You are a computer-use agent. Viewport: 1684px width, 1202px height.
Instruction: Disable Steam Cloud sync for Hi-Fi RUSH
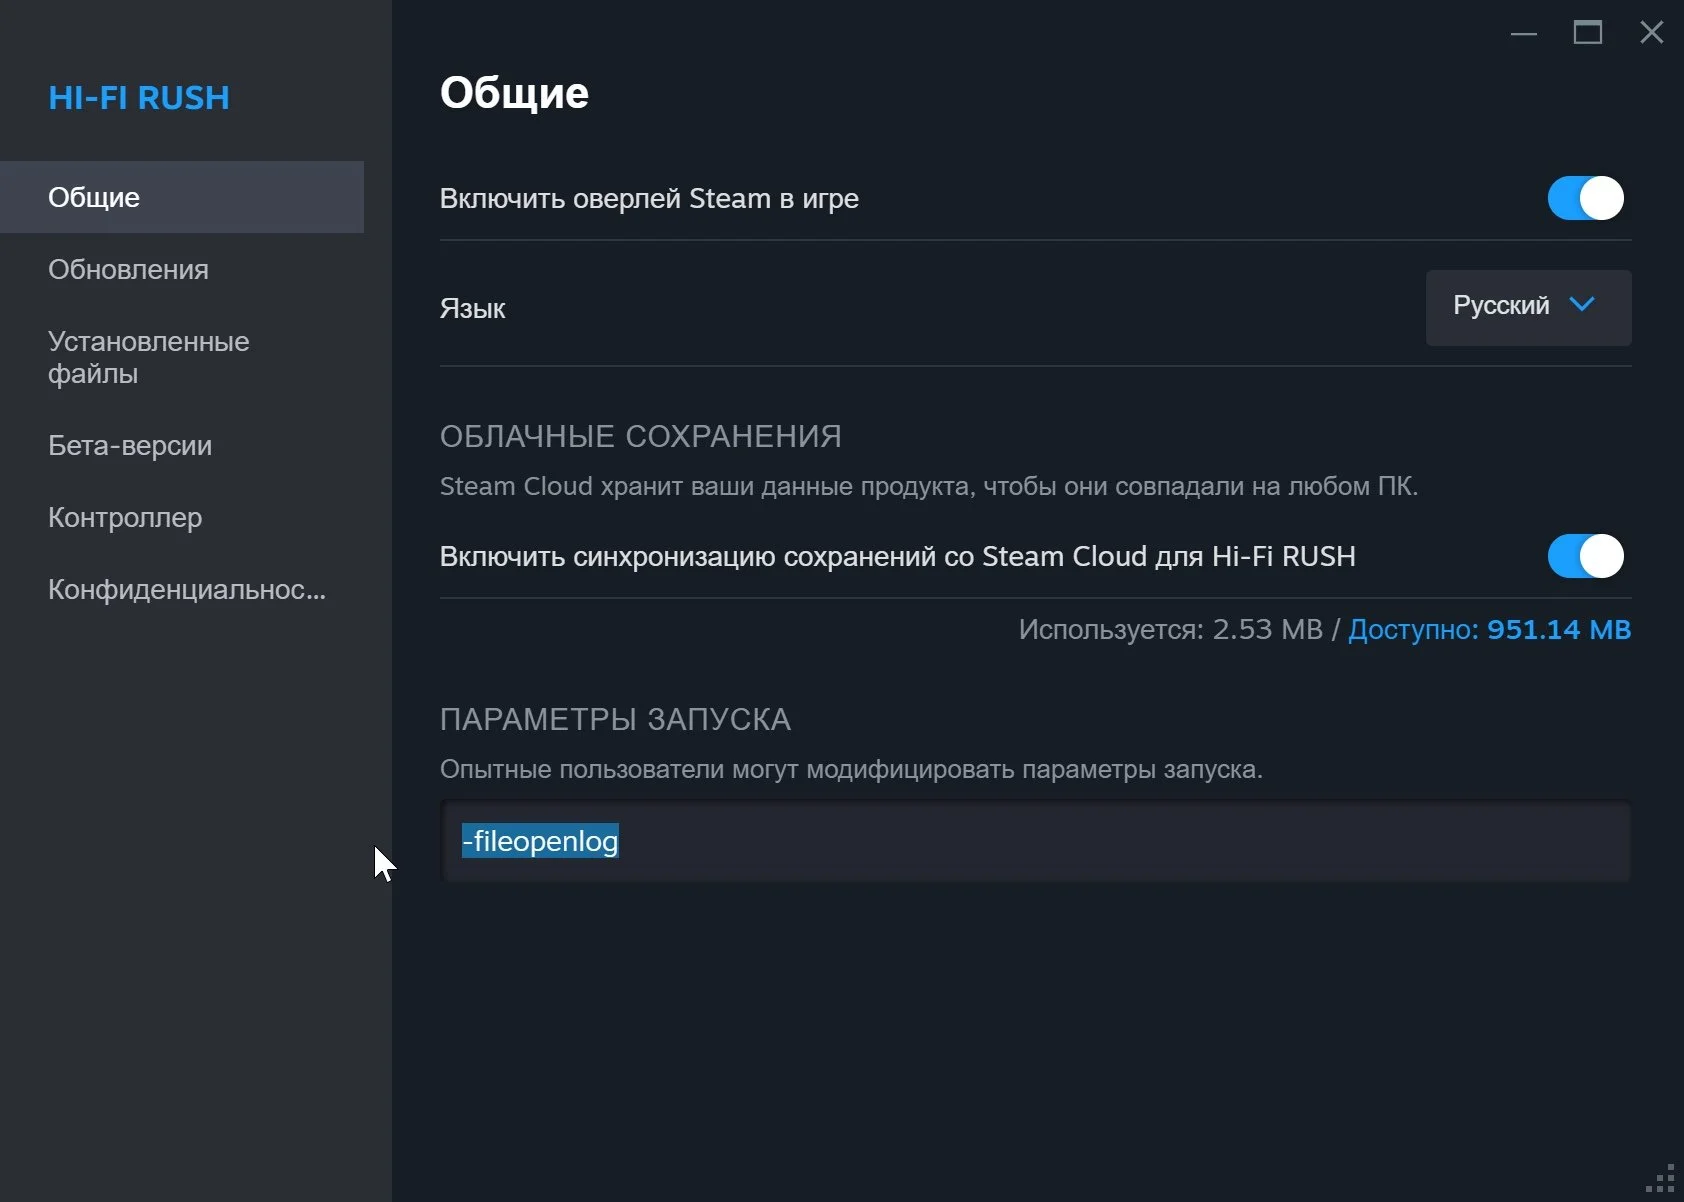point(1585,556)
